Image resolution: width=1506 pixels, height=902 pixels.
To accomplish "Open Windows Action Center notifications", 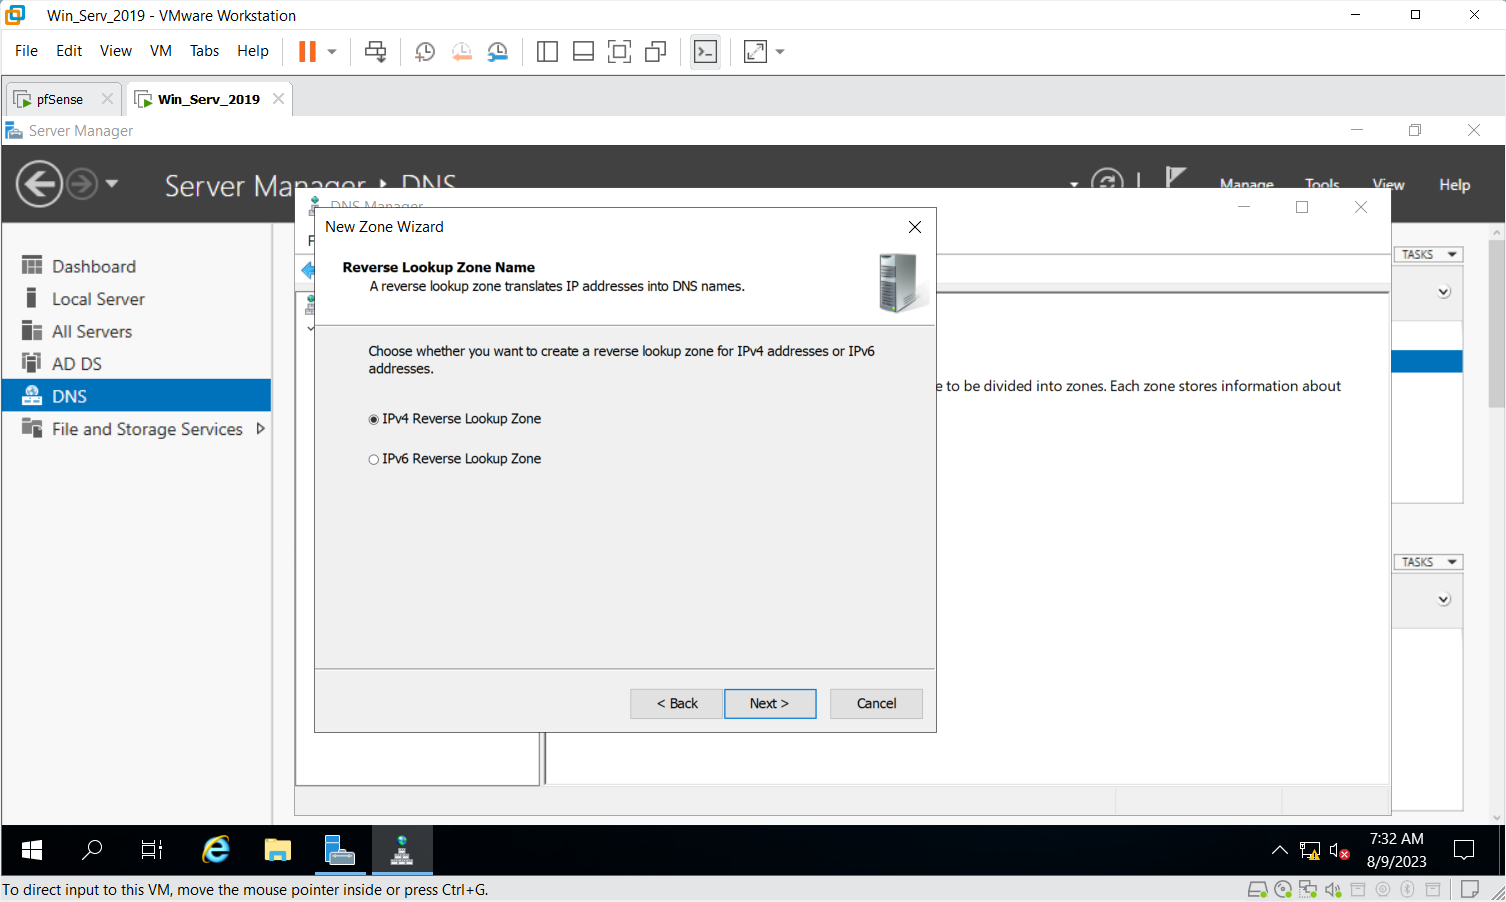I will 1464,851.
